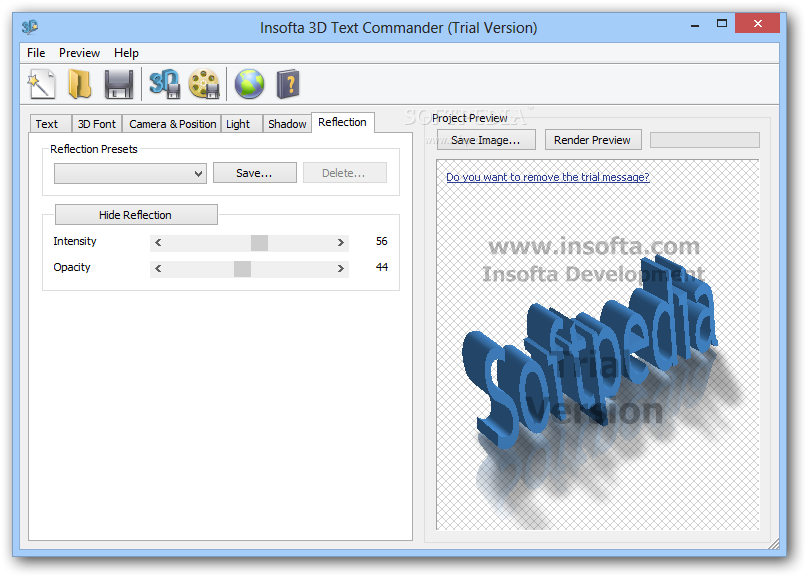Decrease Intensity with the left arrow
This screenshot has height=577, width=807.
pos(158,242)
